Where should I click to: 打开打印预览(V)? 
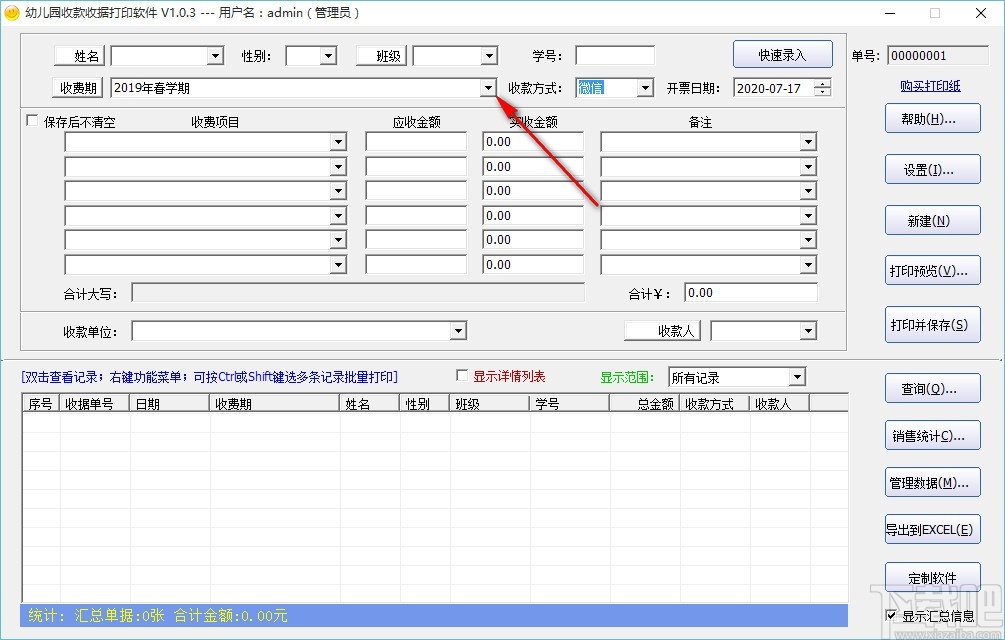(x=932, y=270)
